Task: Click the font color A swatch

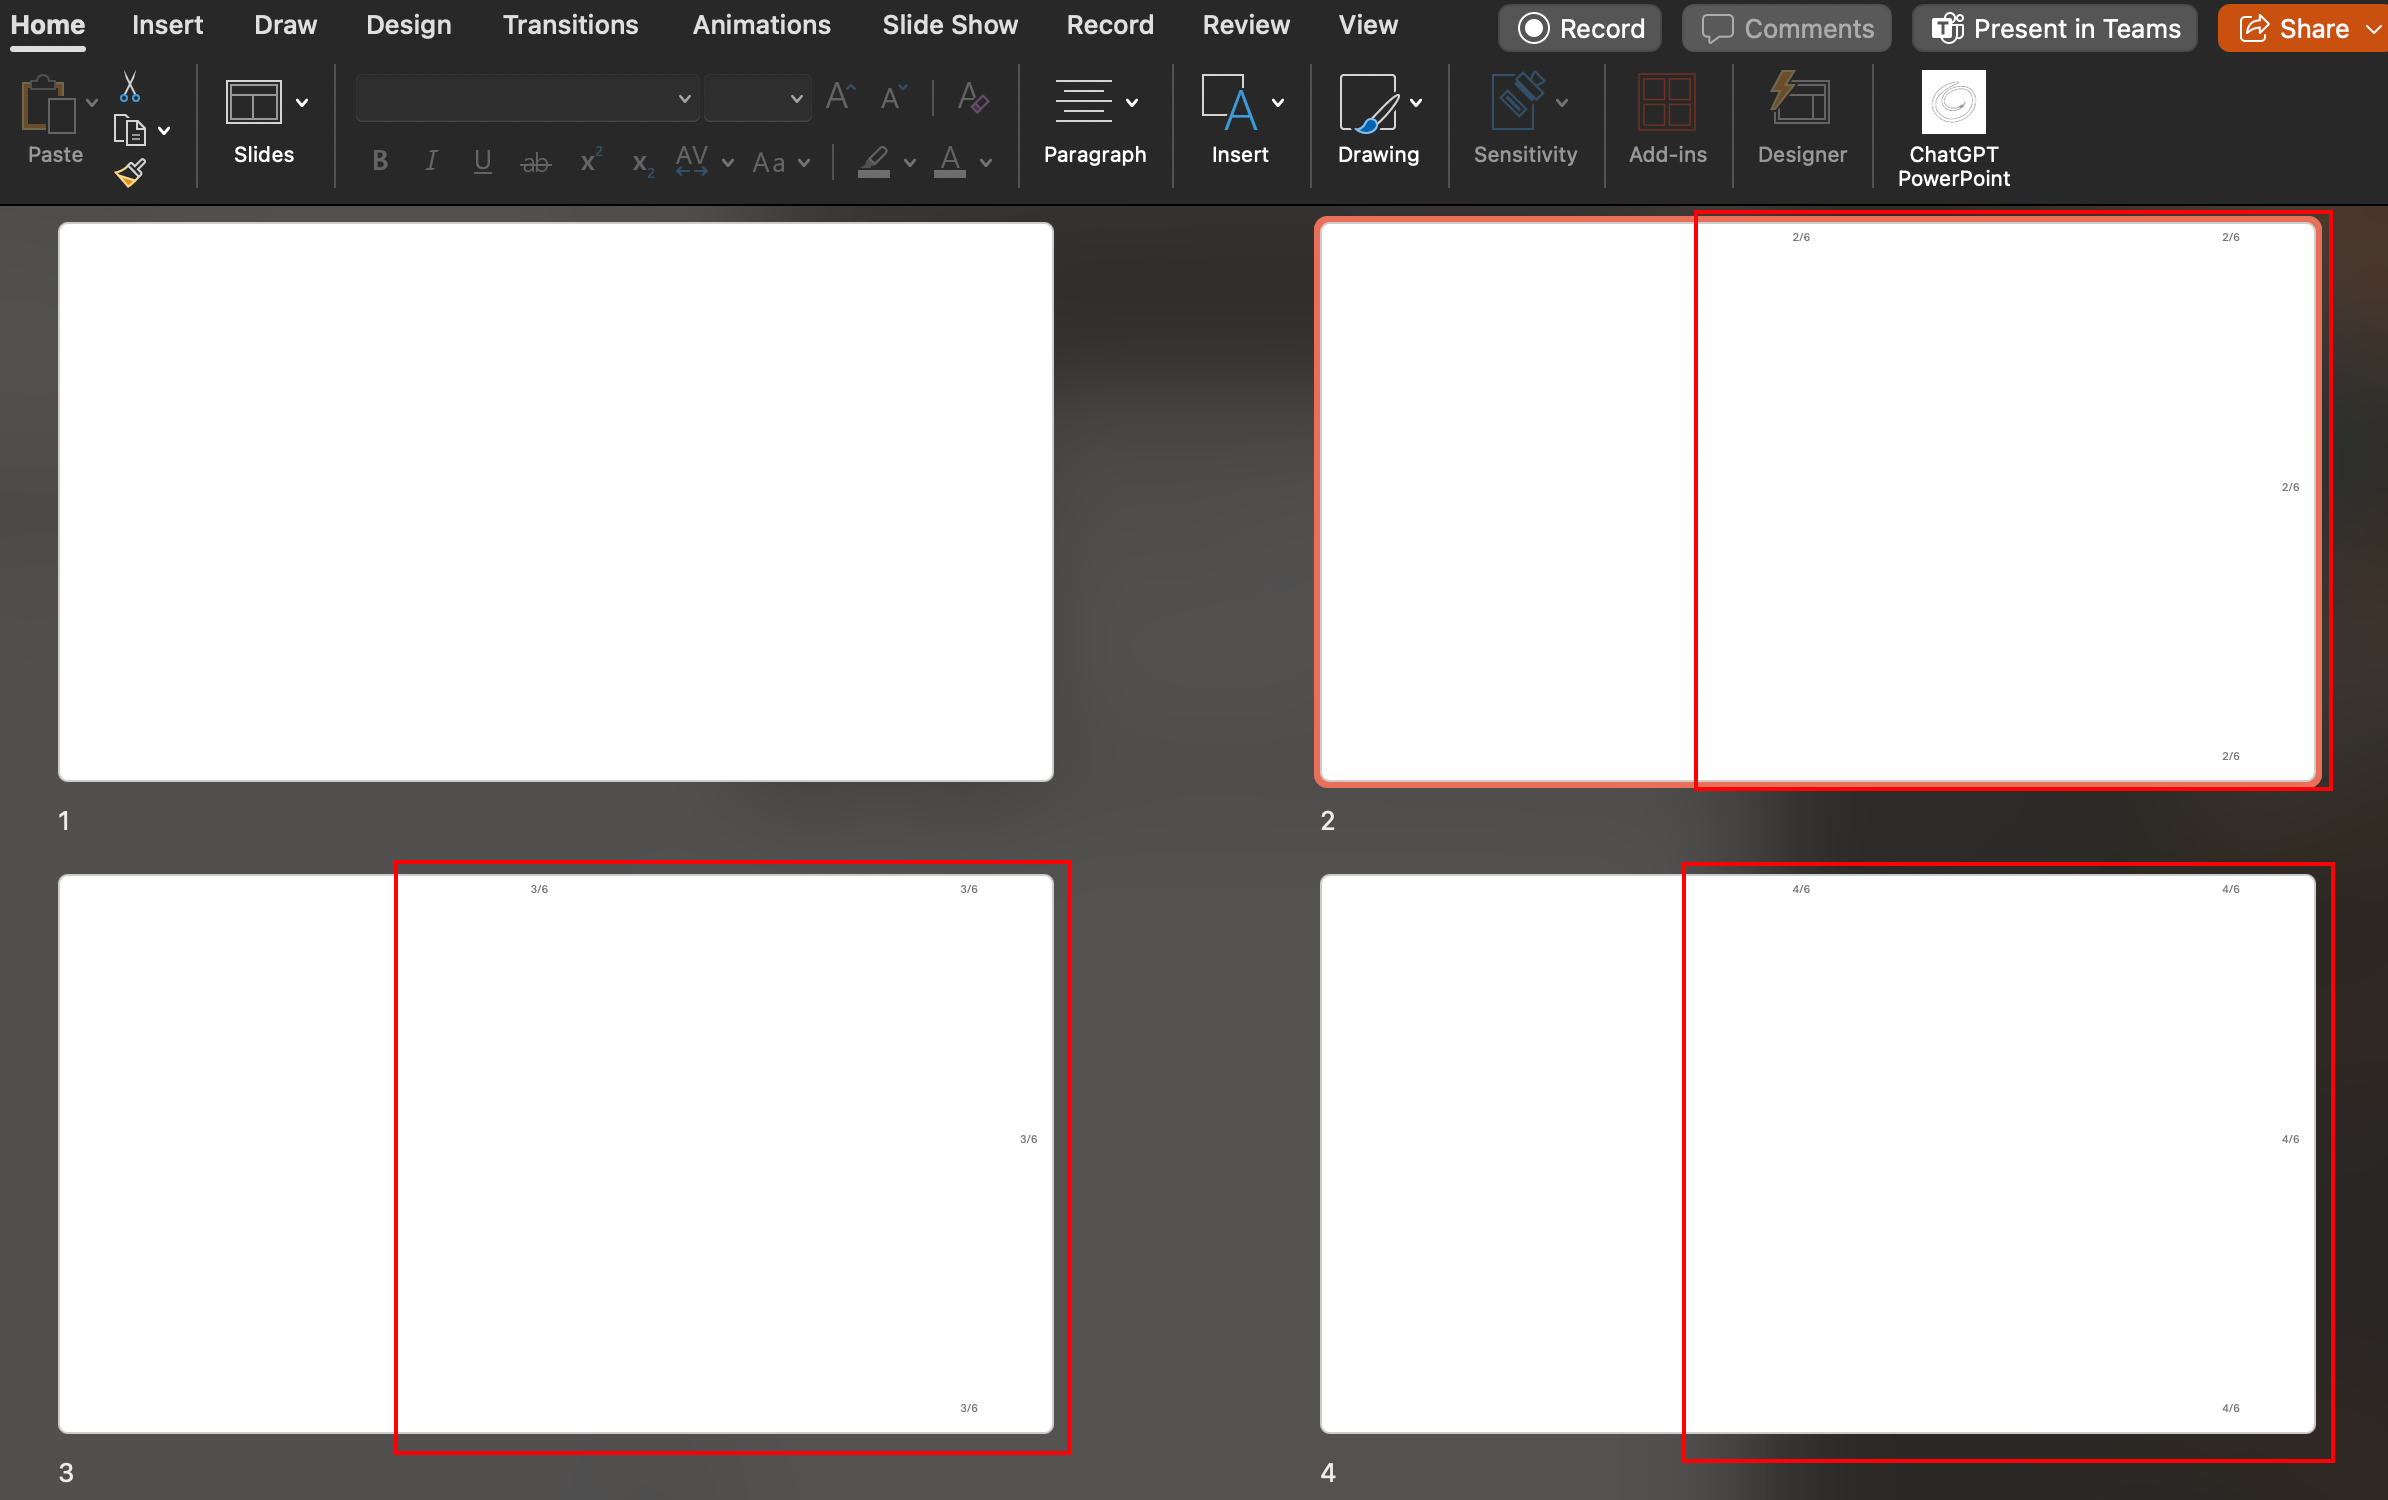Action: pos(950,160)
